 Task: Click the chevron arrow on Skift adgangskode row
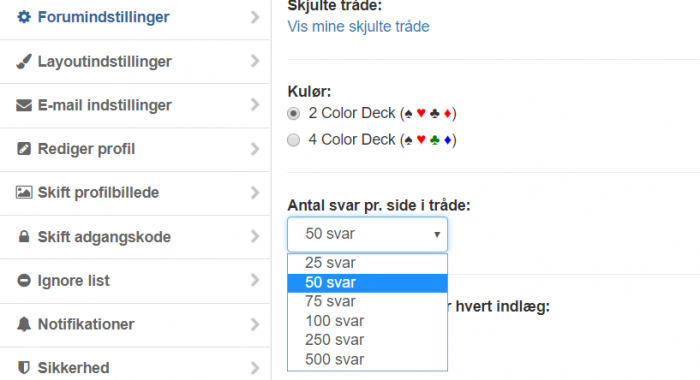coord(255,236)
